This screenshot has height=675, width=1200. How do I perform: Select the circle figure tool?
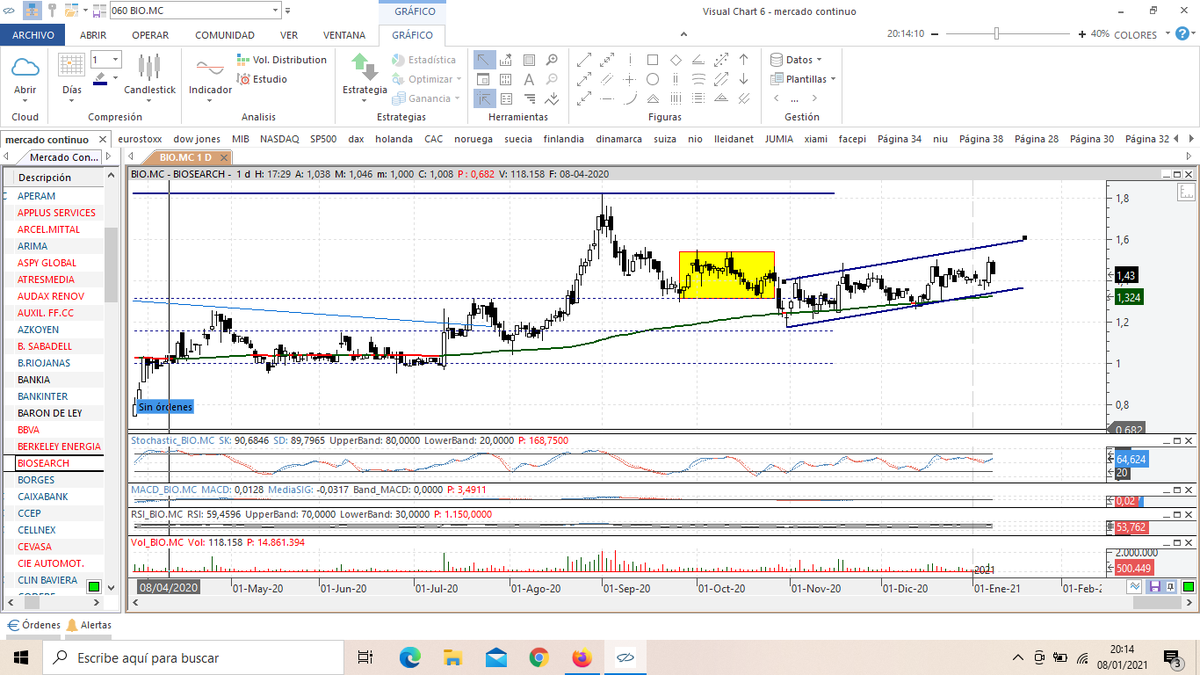(x=652, y=79)
